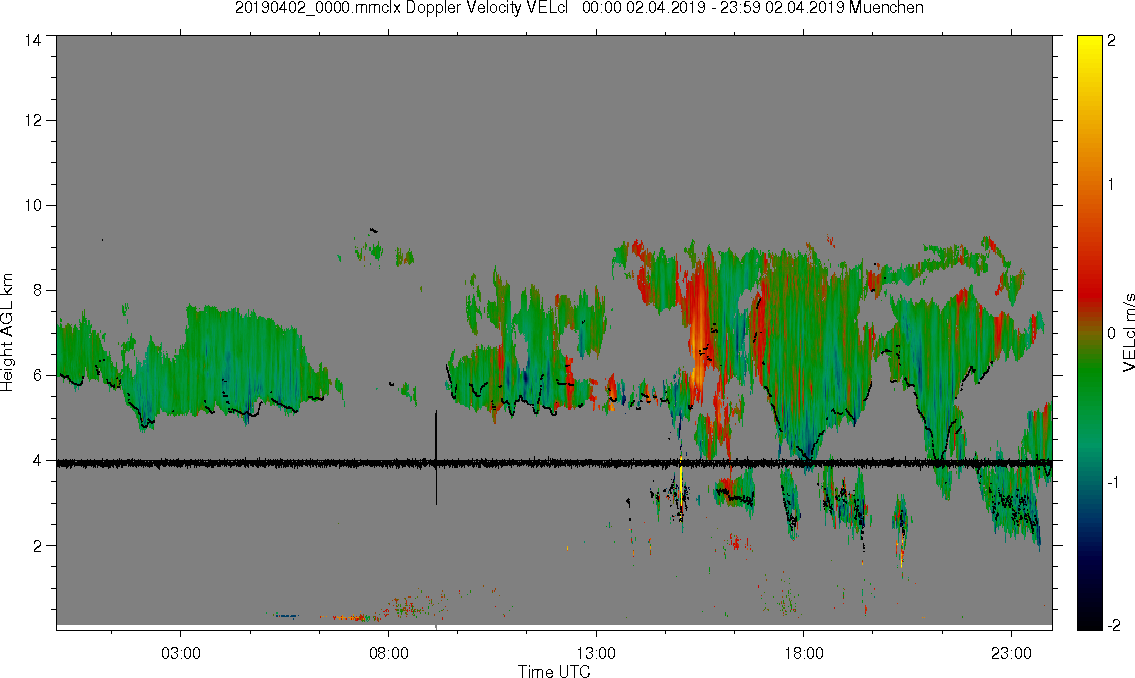Click the height axis label '4'
Viewport: 1135px width, 678px height.
point(38,461)
